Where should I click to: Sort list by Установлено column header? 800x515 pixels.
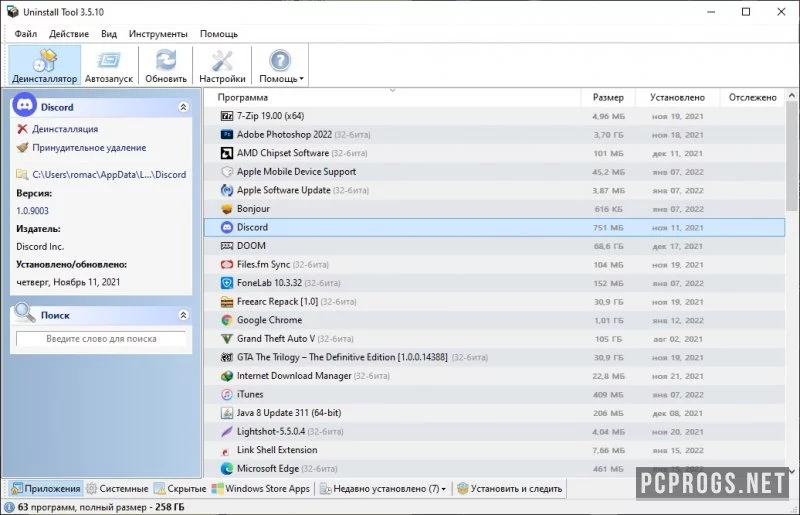(677, 97)
